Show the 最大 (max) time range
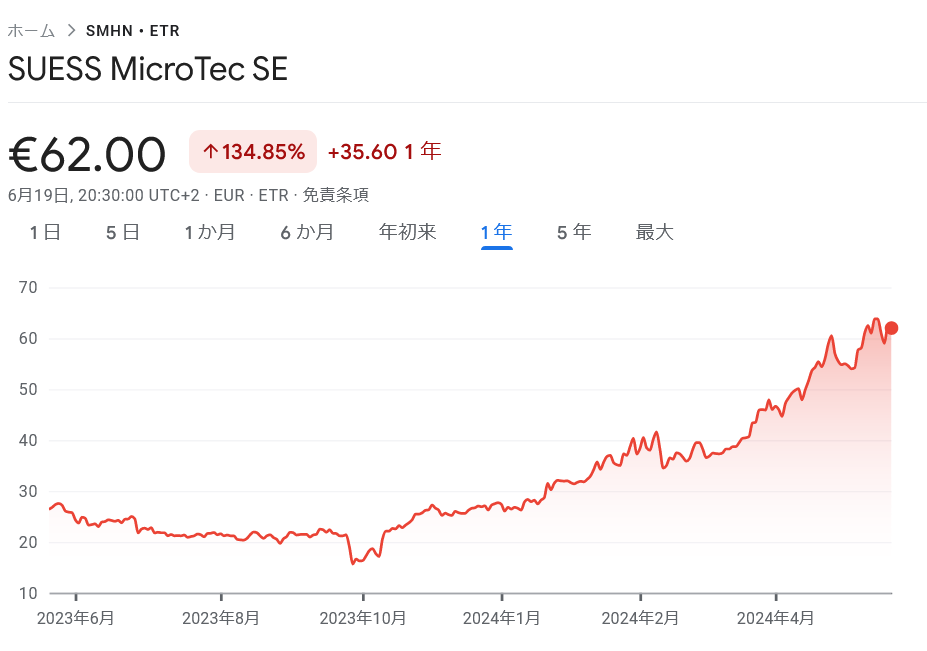 pos(654,231)
